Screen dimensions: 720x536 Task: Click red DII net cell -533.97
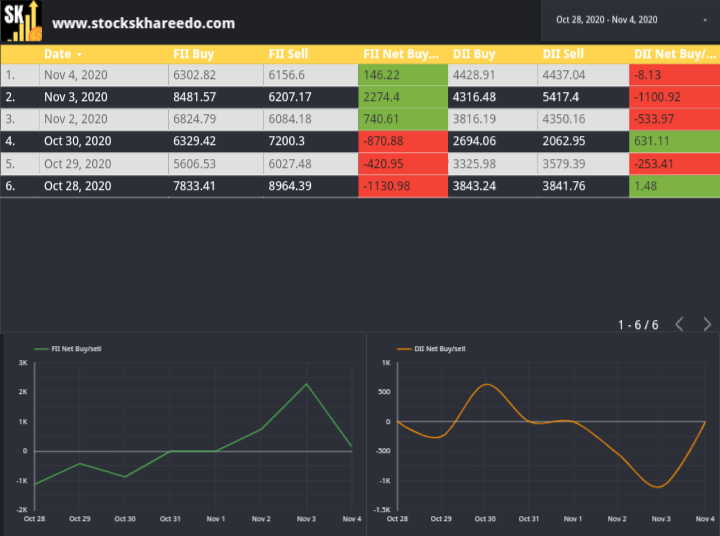pos(675,119)
